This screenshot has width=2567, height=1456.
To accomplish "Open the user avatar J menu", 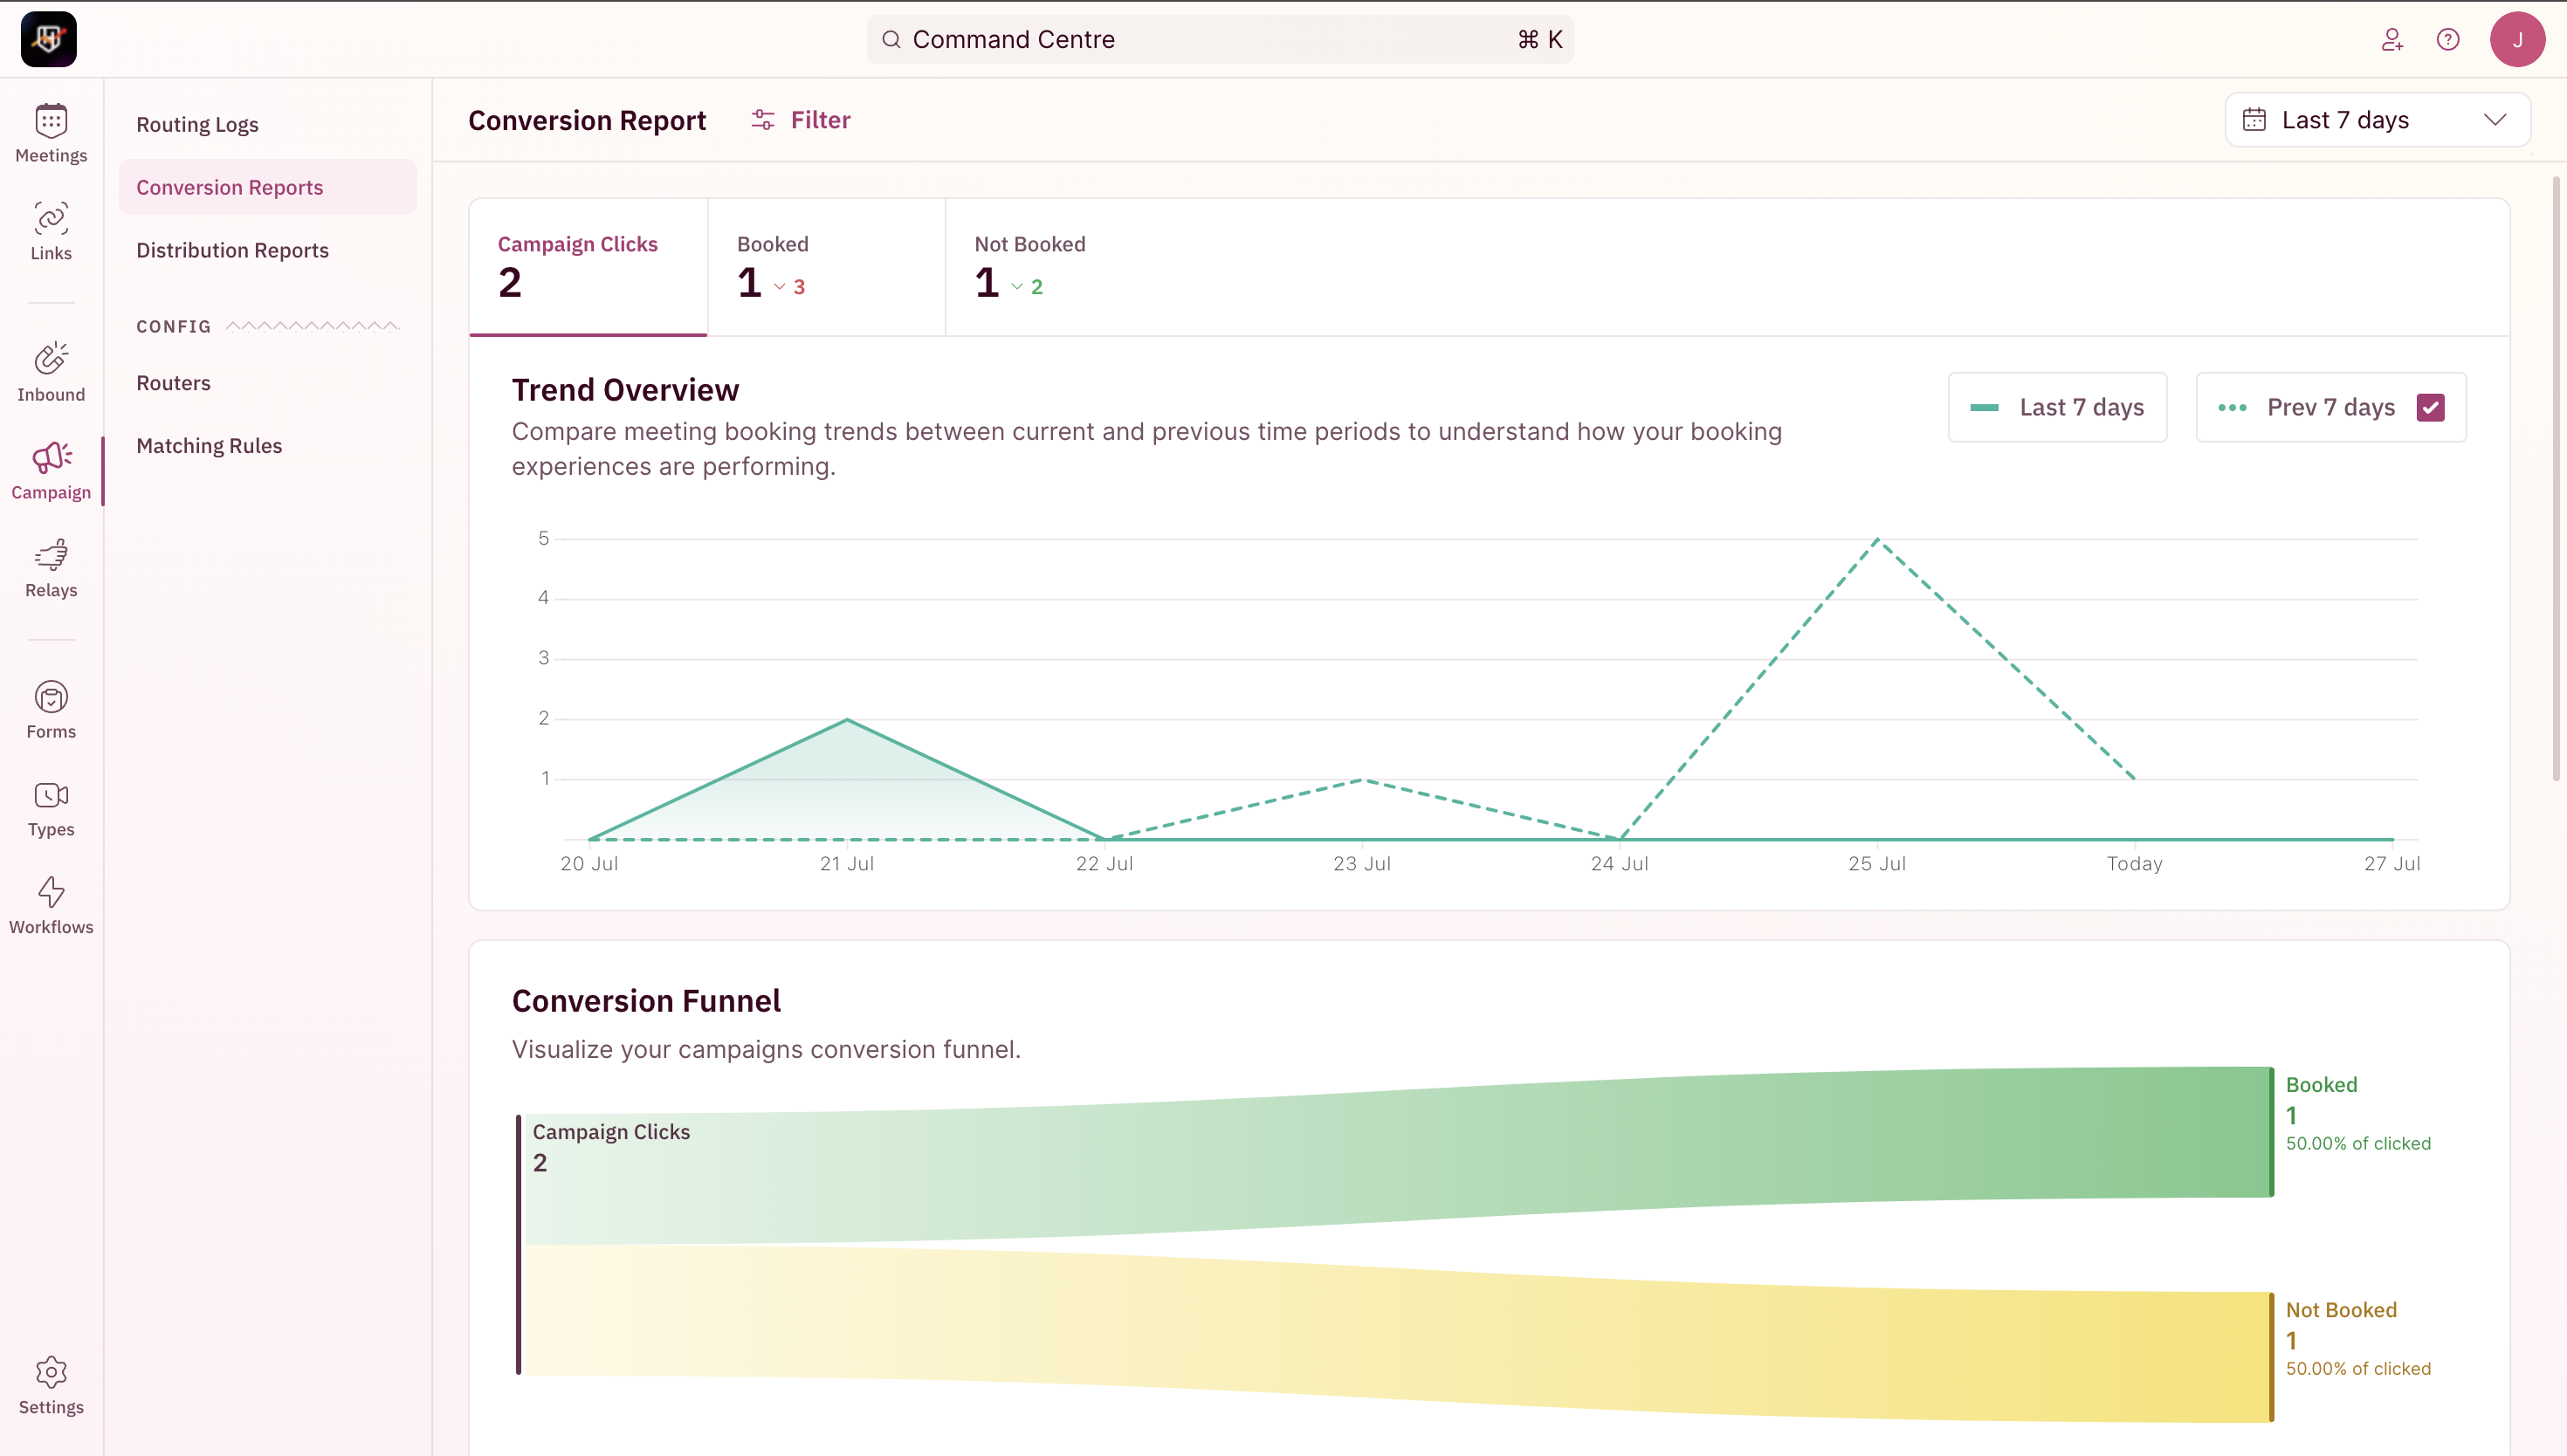I will click(2517, 39).
